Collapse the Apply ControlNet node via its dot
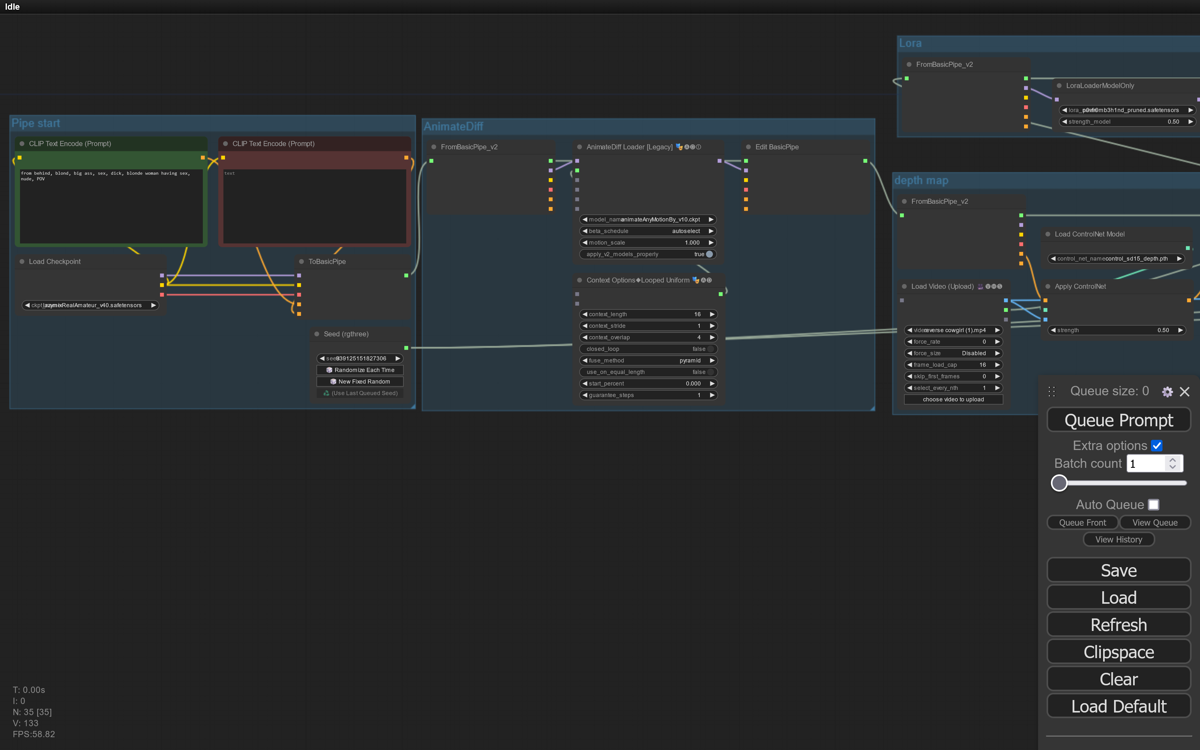Viewport: 1200px width, 750px height. click(1048, 287)
